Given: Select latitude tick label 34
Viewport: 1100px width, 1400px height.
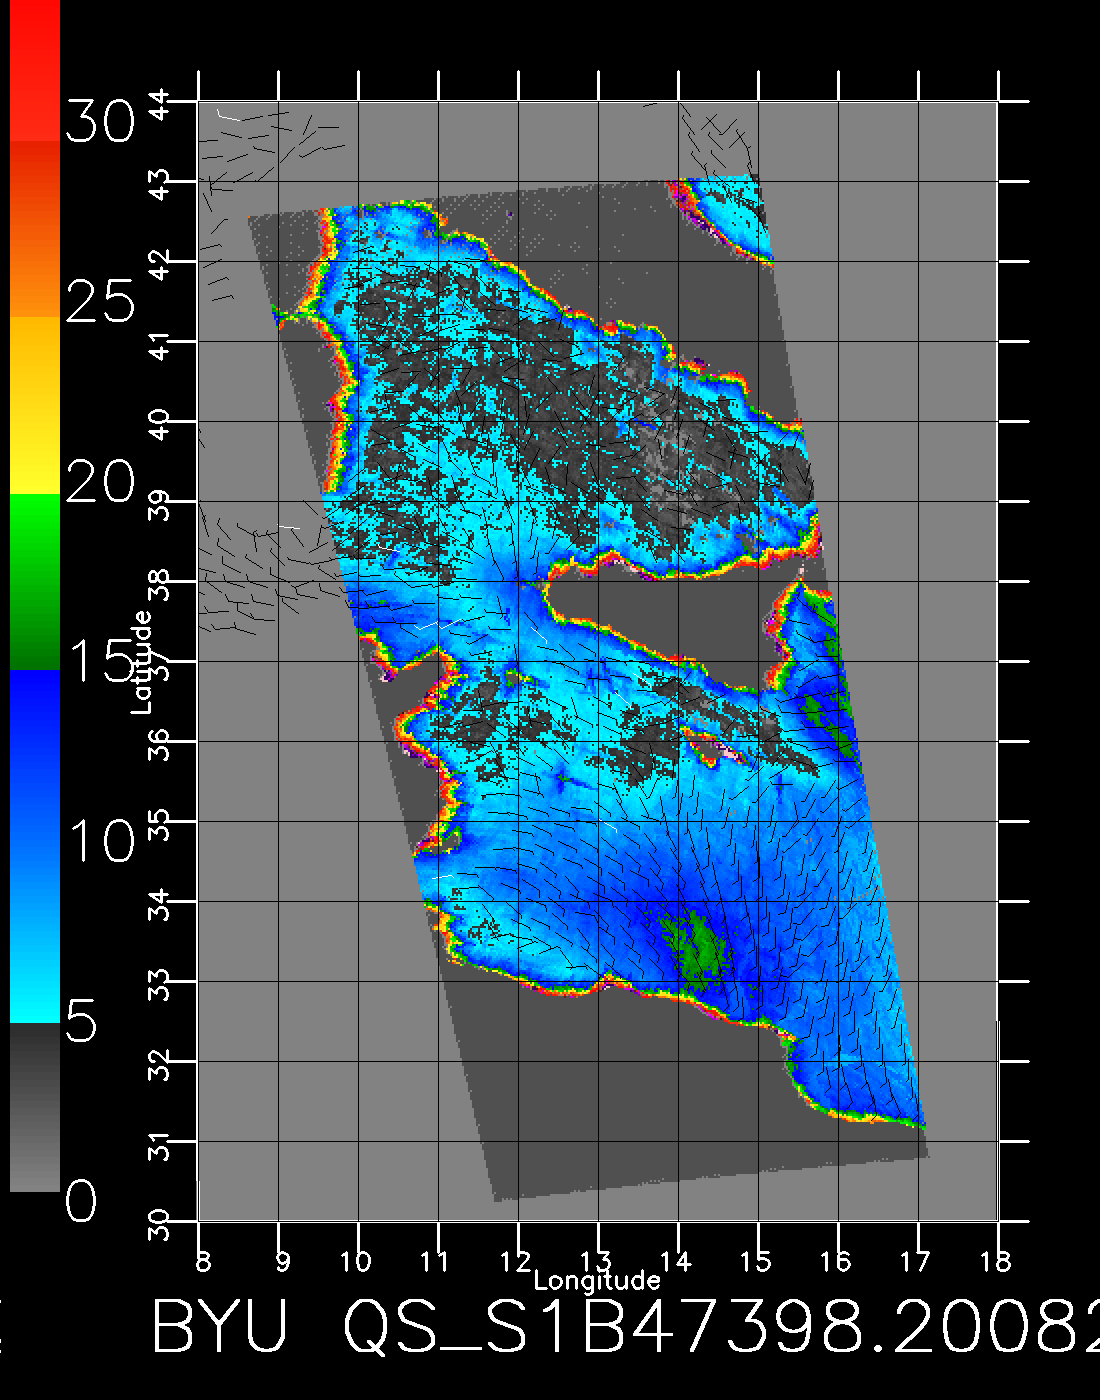Looking at the screenshot, I should (160, 903).
